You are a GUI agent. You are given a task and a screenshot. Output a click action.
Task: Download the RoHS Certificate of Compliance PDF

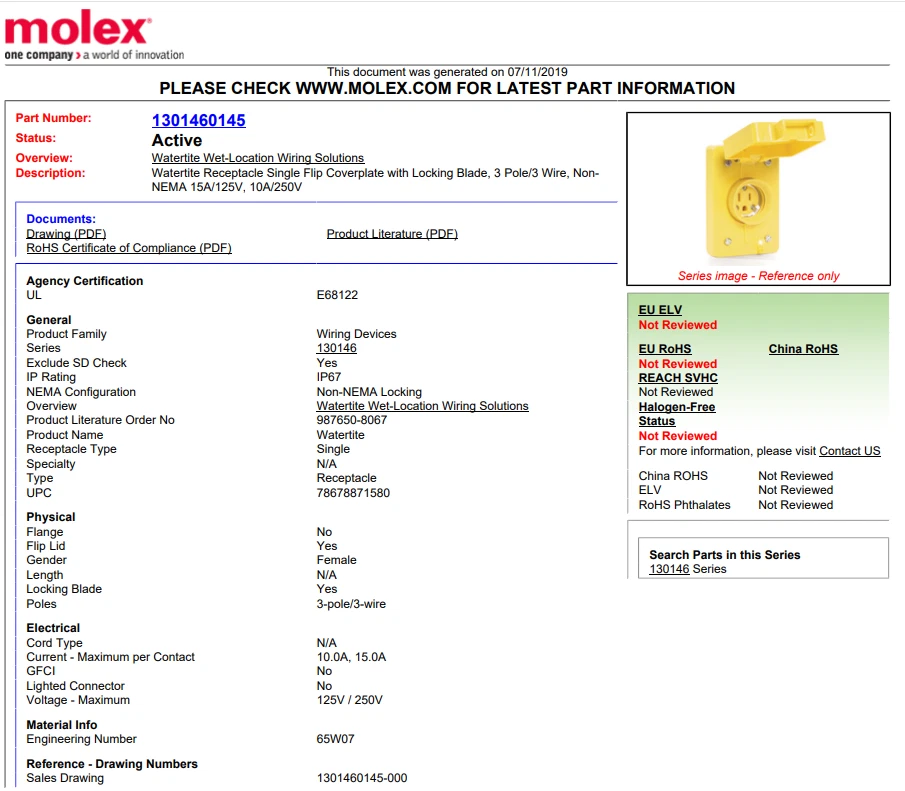pyautogui.click(x=129, y=248)
